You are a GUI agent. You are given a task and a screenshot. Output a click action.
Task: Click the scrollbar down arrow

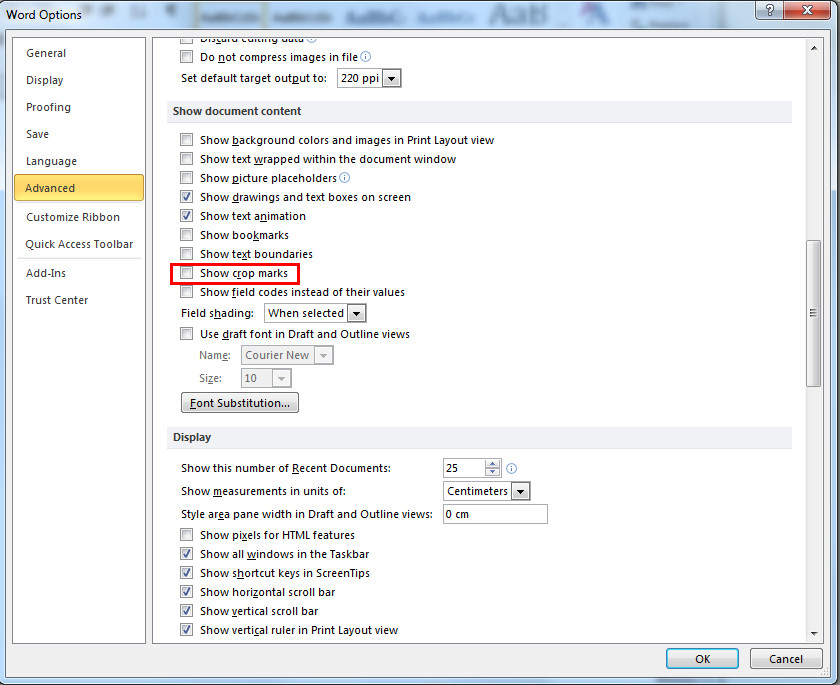pyautogui.click(x=814, y=634)
